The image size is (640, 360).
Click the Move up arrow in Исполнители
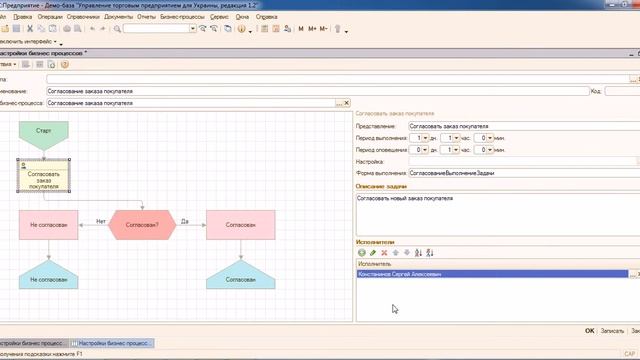tap(396, 253)
